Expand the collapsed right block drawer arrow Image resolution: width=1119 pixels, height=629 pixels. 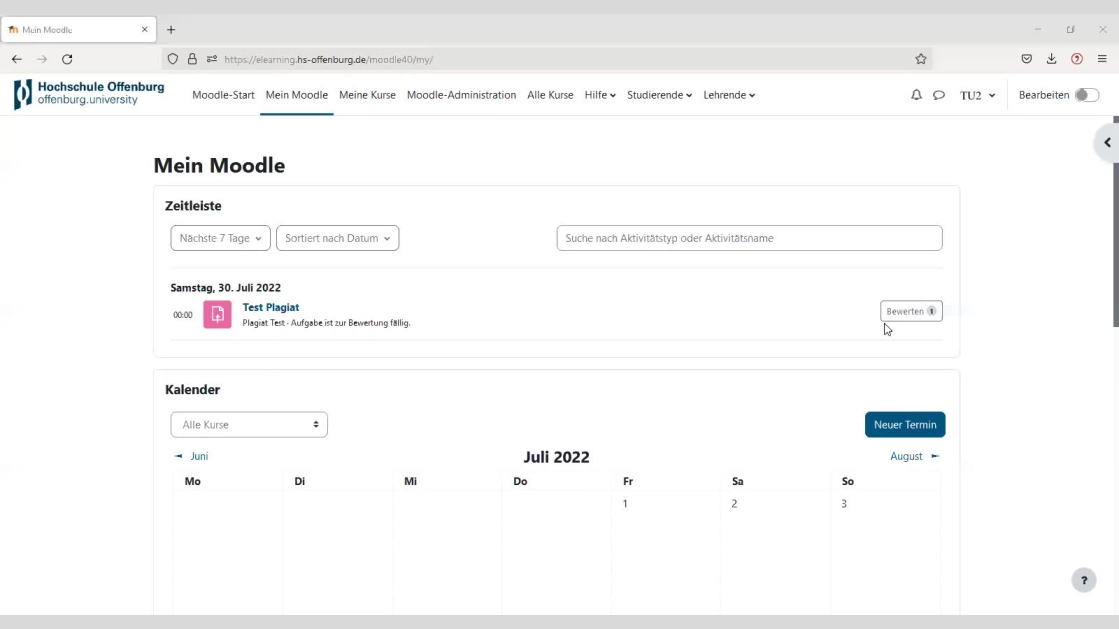coord(1107,143)
